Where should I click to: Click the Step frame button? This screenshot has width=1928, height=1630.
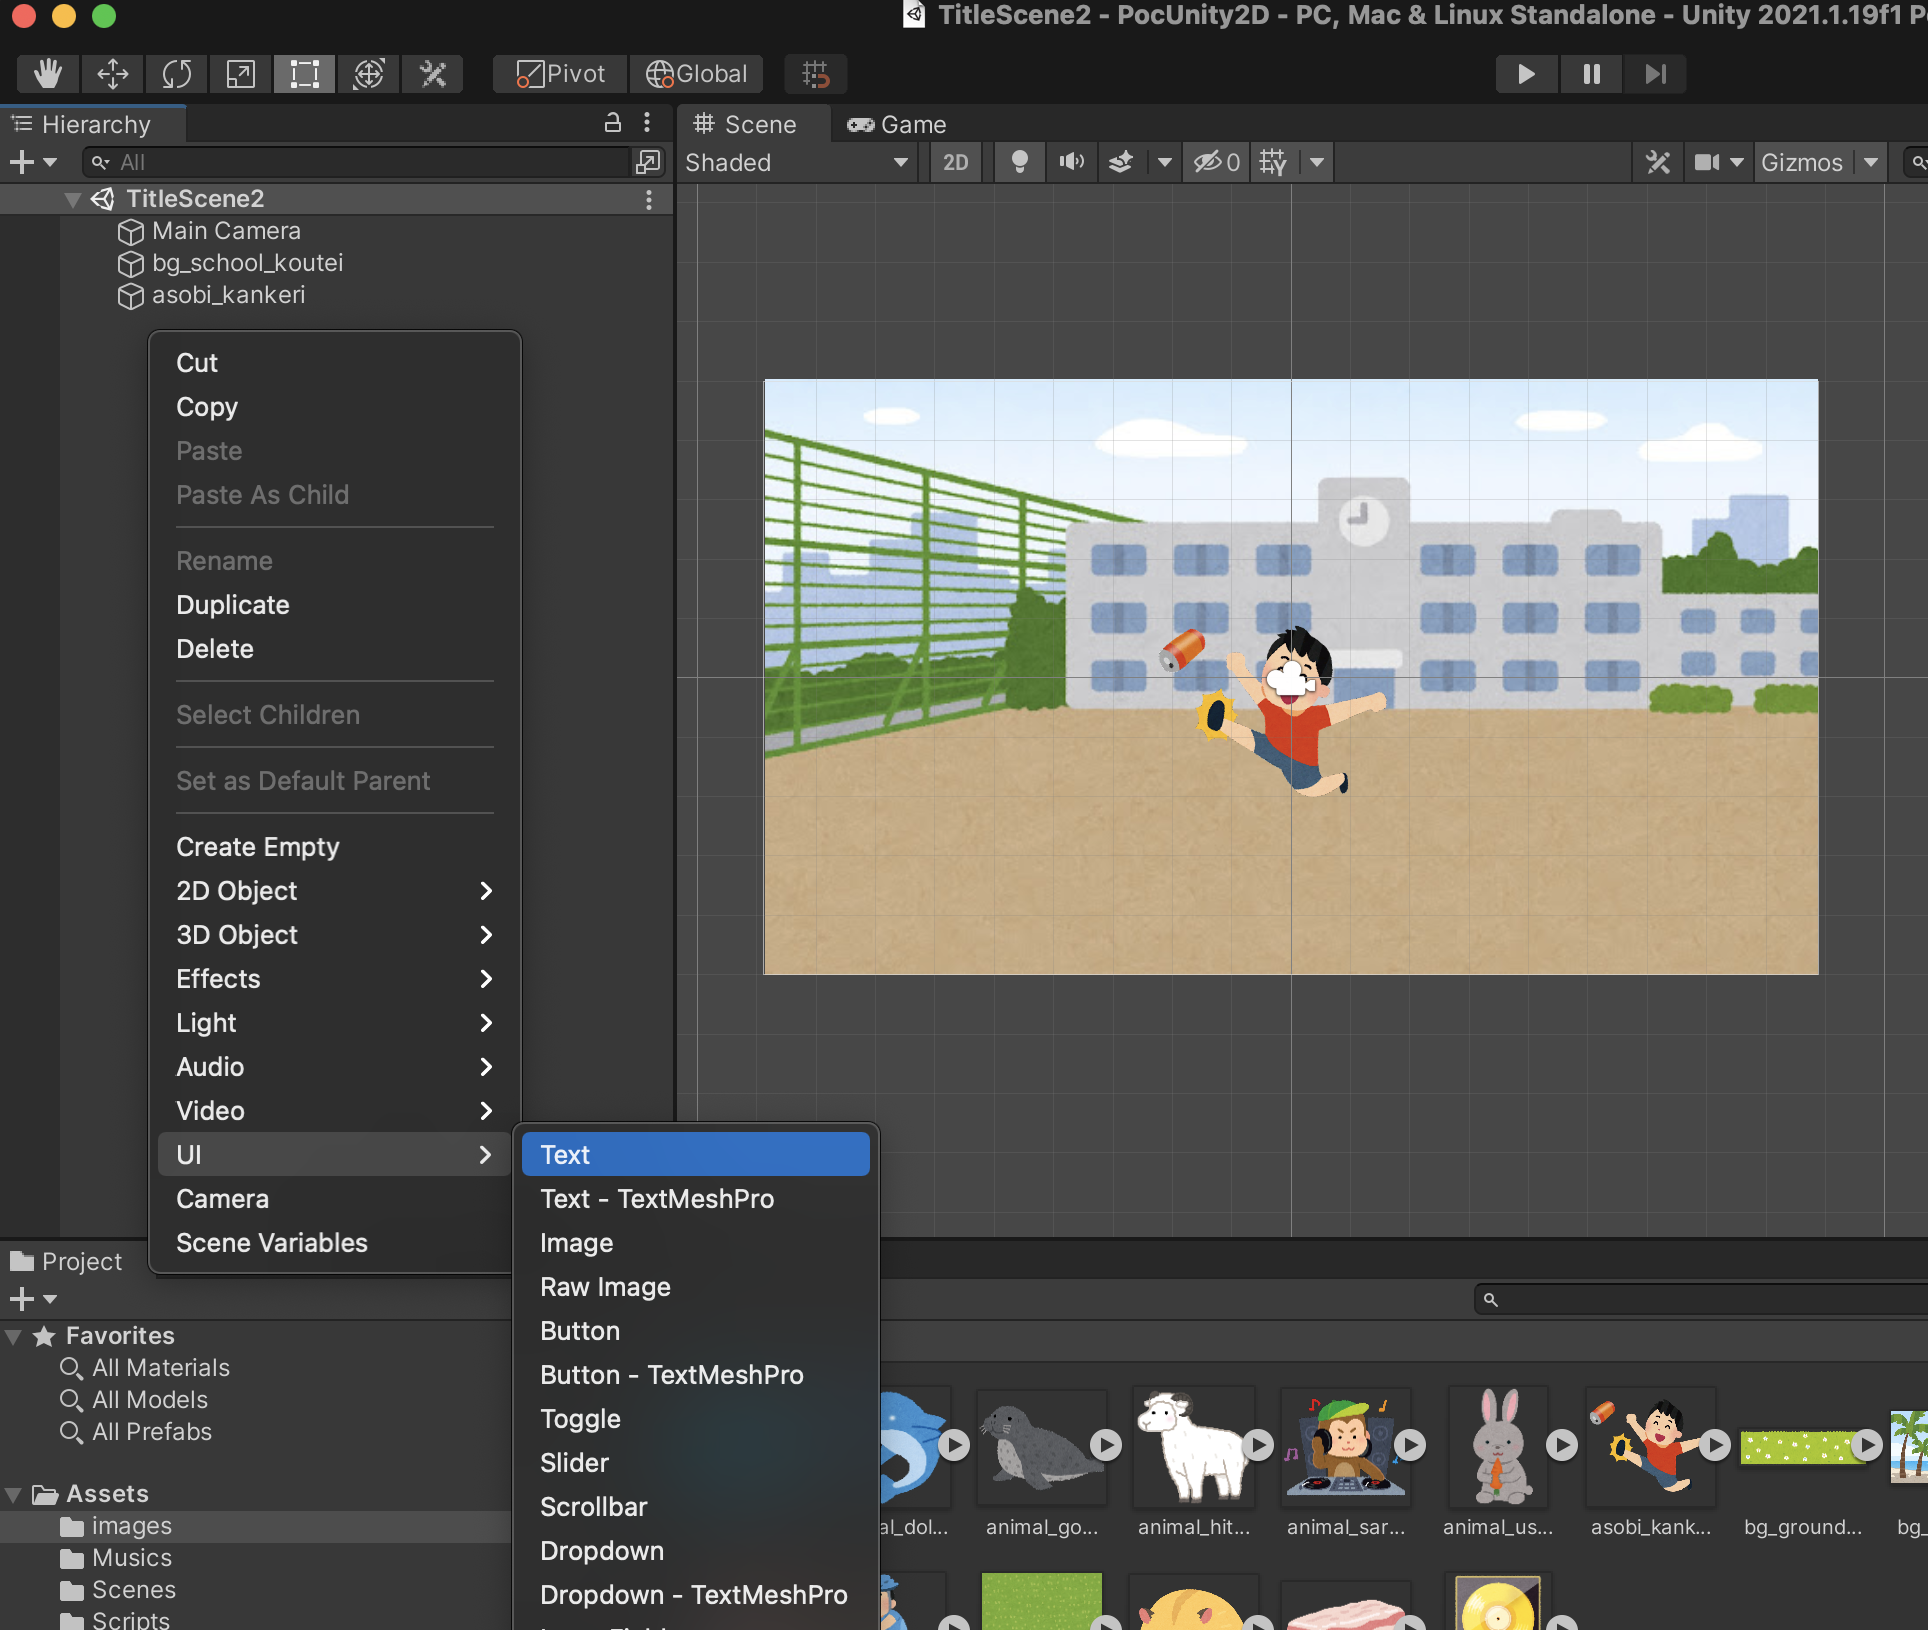(x=1655, y=74)
